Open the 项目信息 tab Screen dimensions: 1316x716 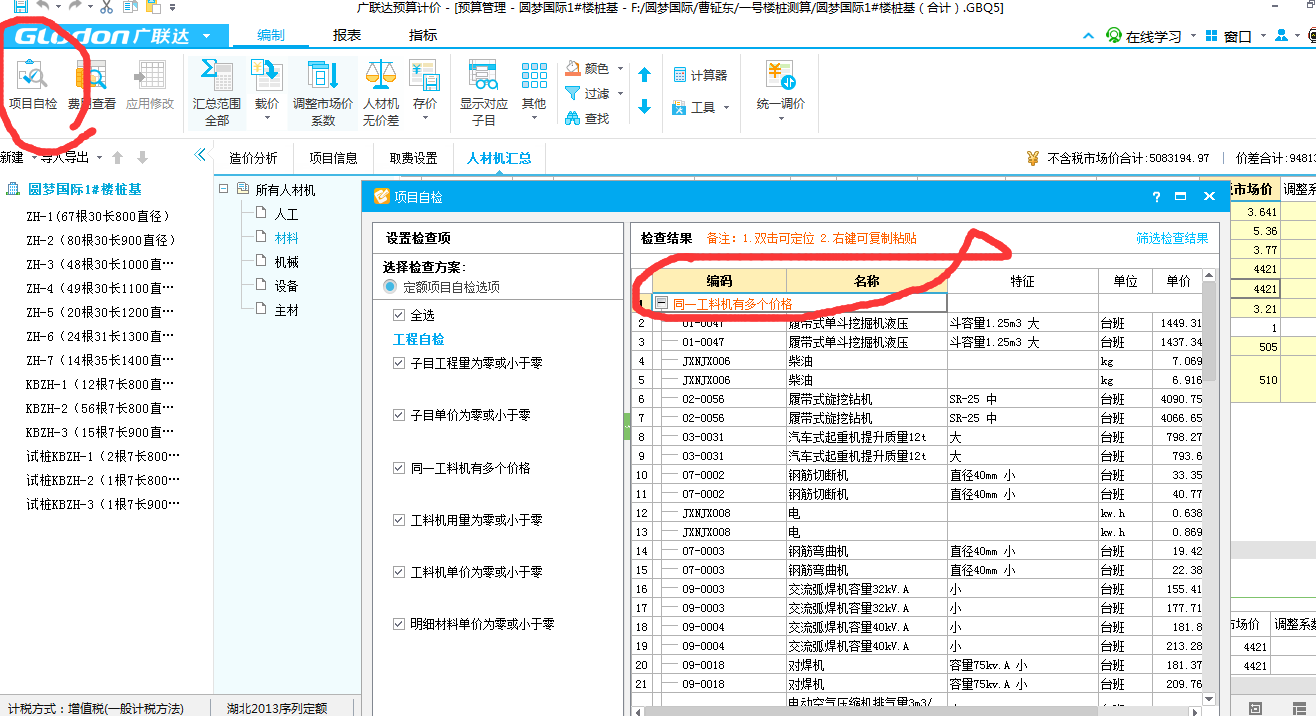333,158
